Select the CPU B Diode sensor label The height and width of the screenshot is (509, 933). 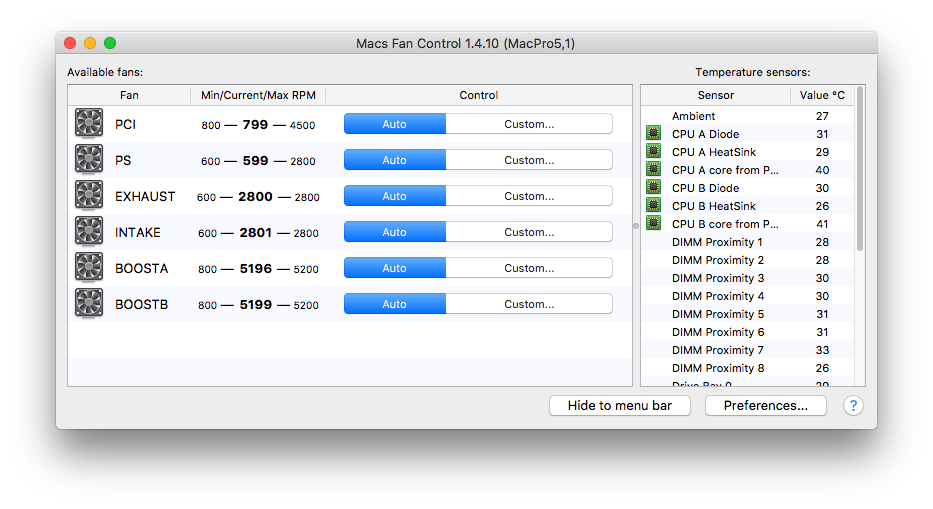pos(705,188)
